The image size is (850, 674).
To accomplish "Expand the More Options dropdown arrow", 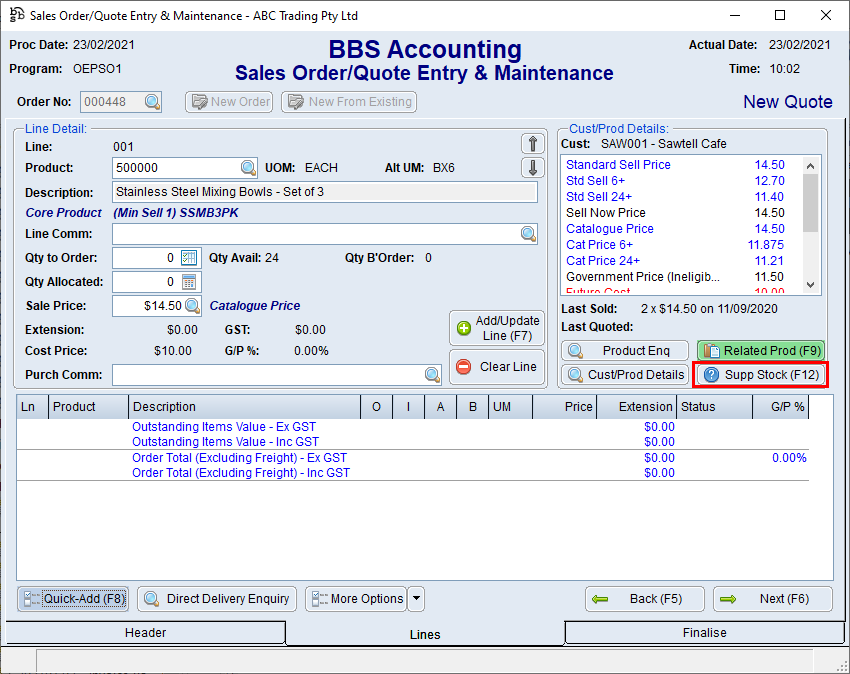I will point(414,599).
